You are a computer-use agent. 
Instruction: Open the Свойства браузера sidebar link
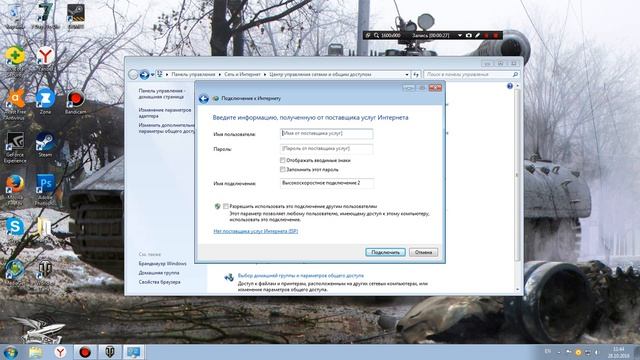pos(159,282)
